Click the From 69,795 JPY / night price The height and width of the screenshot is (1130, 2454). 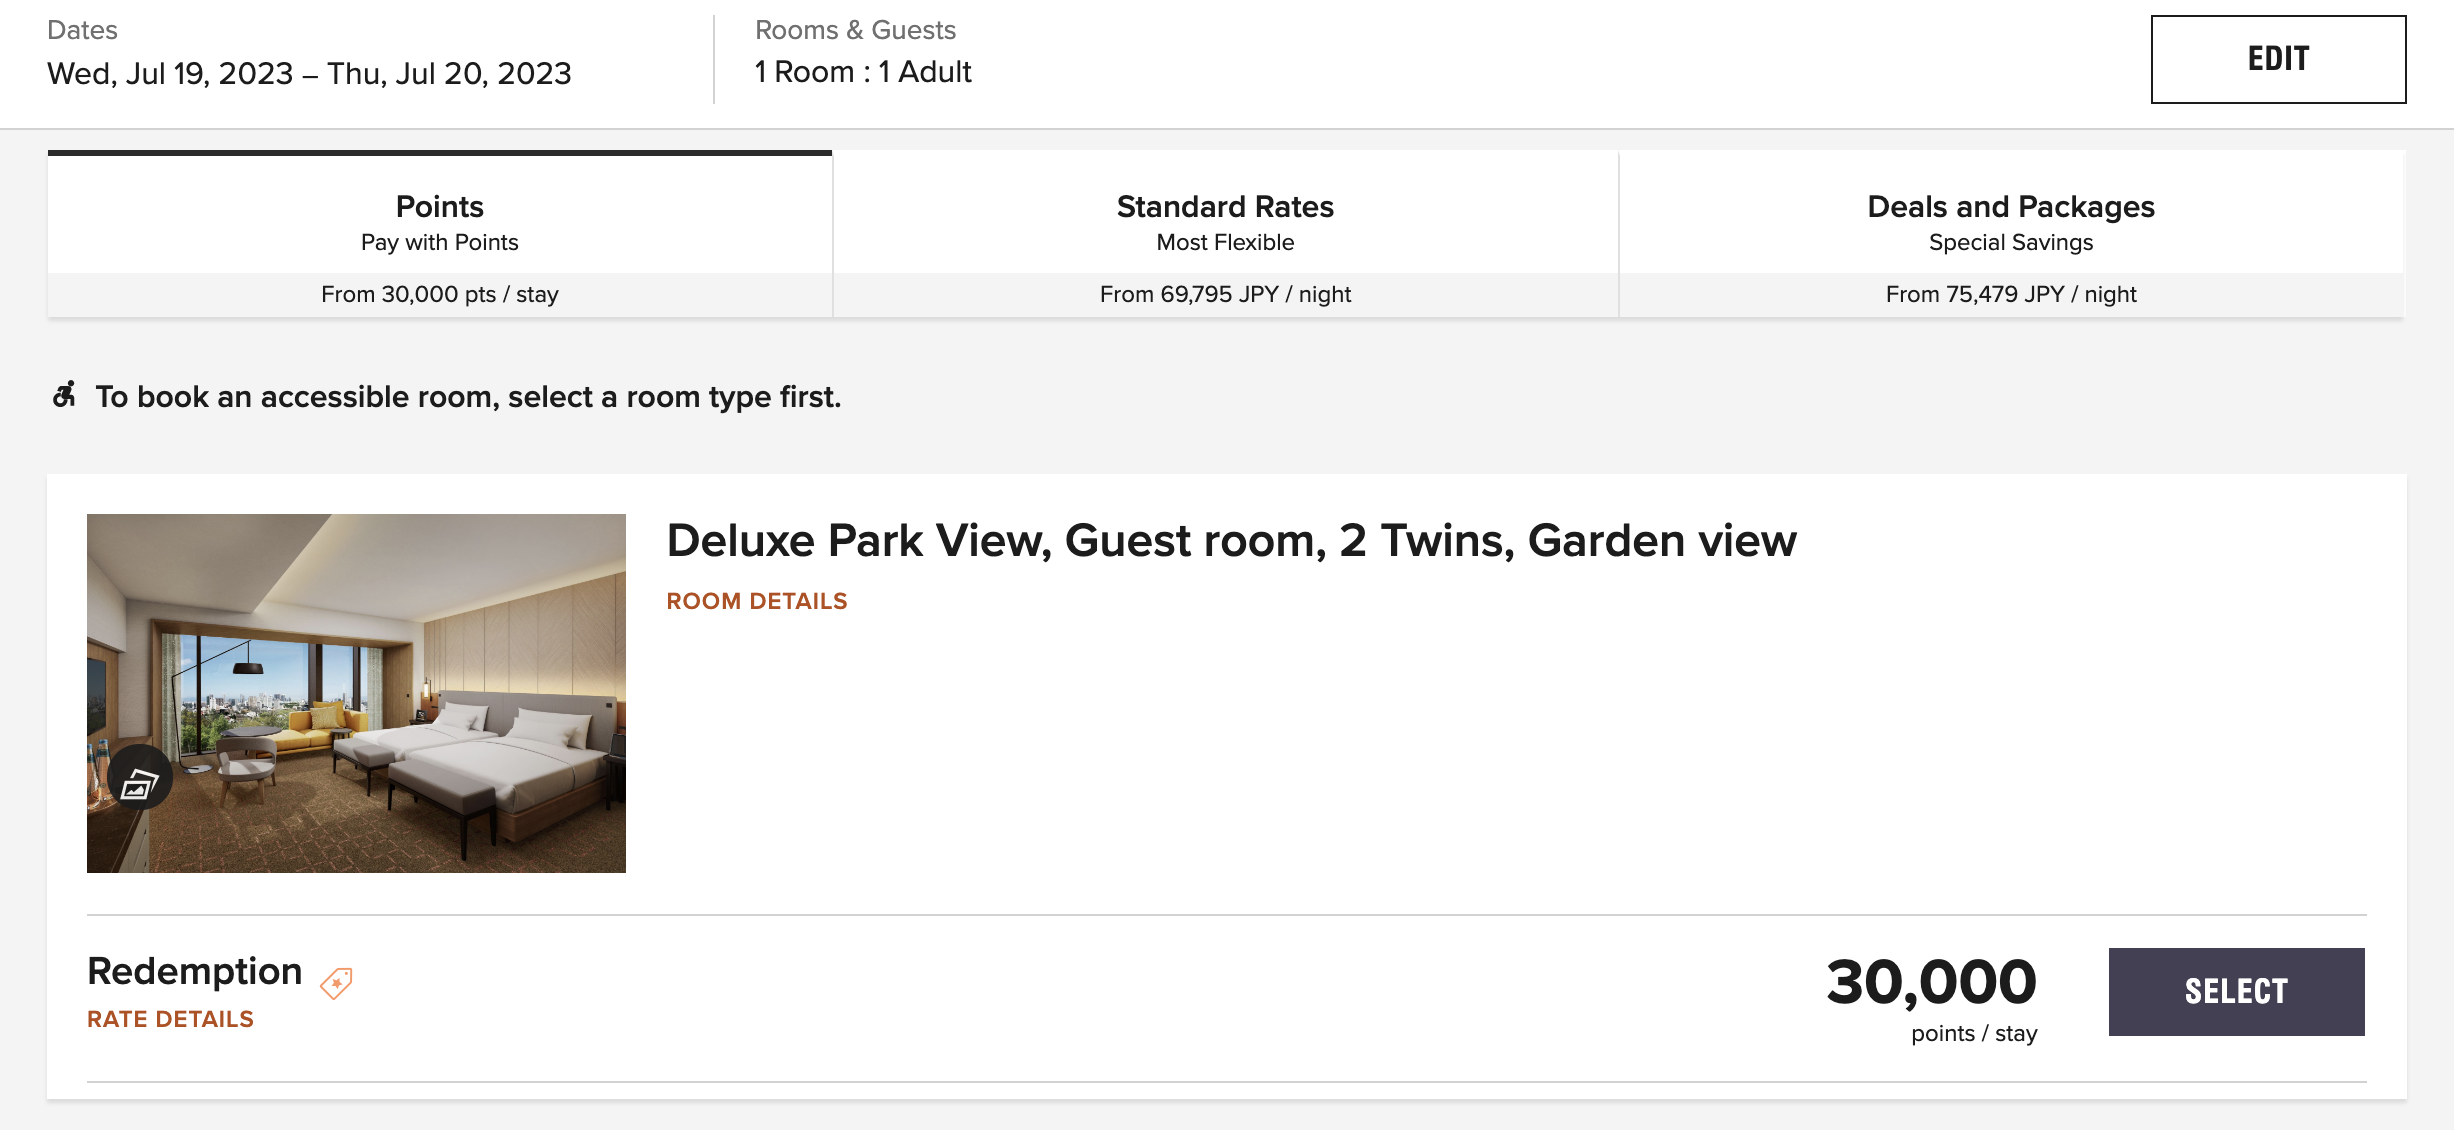1225,294
